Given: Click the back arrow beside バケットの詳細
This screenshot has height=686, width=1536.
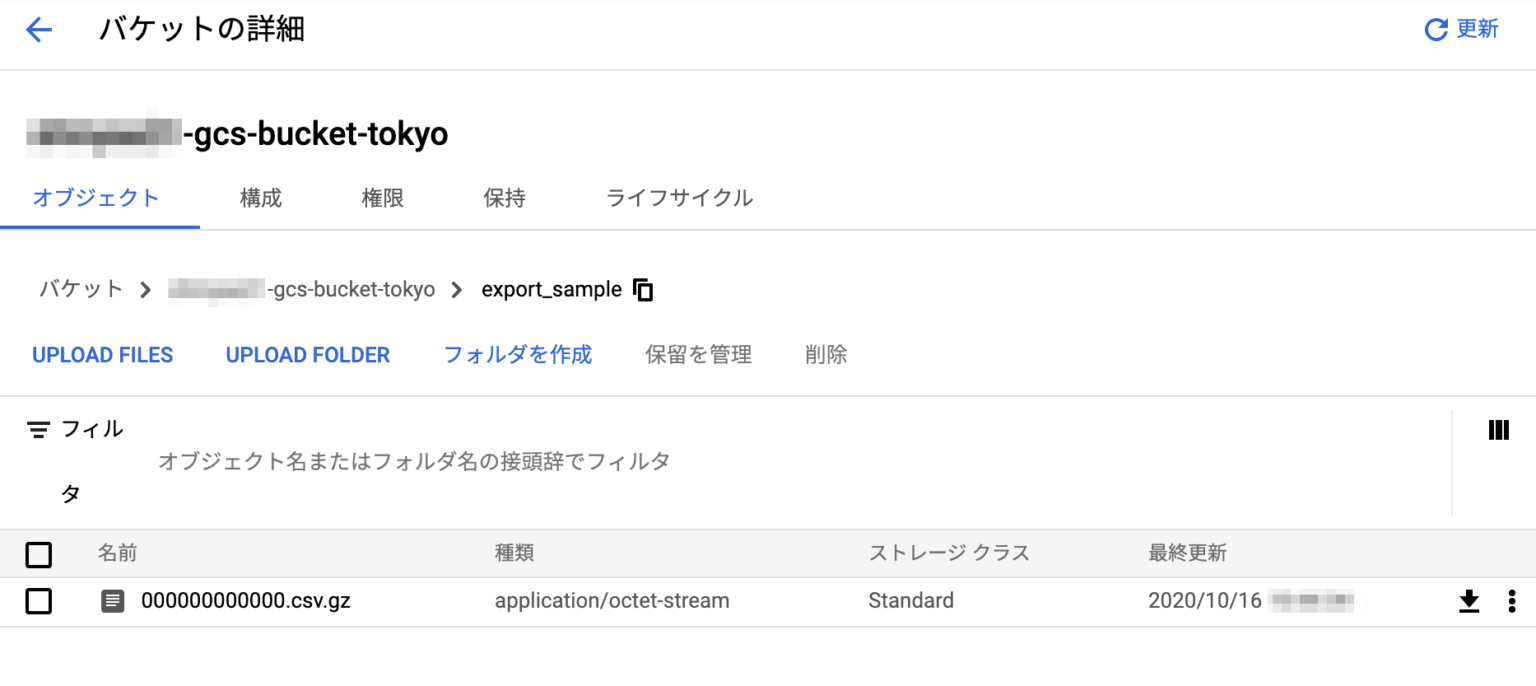Looking at the screenshot, I should (x=38, y=29).
